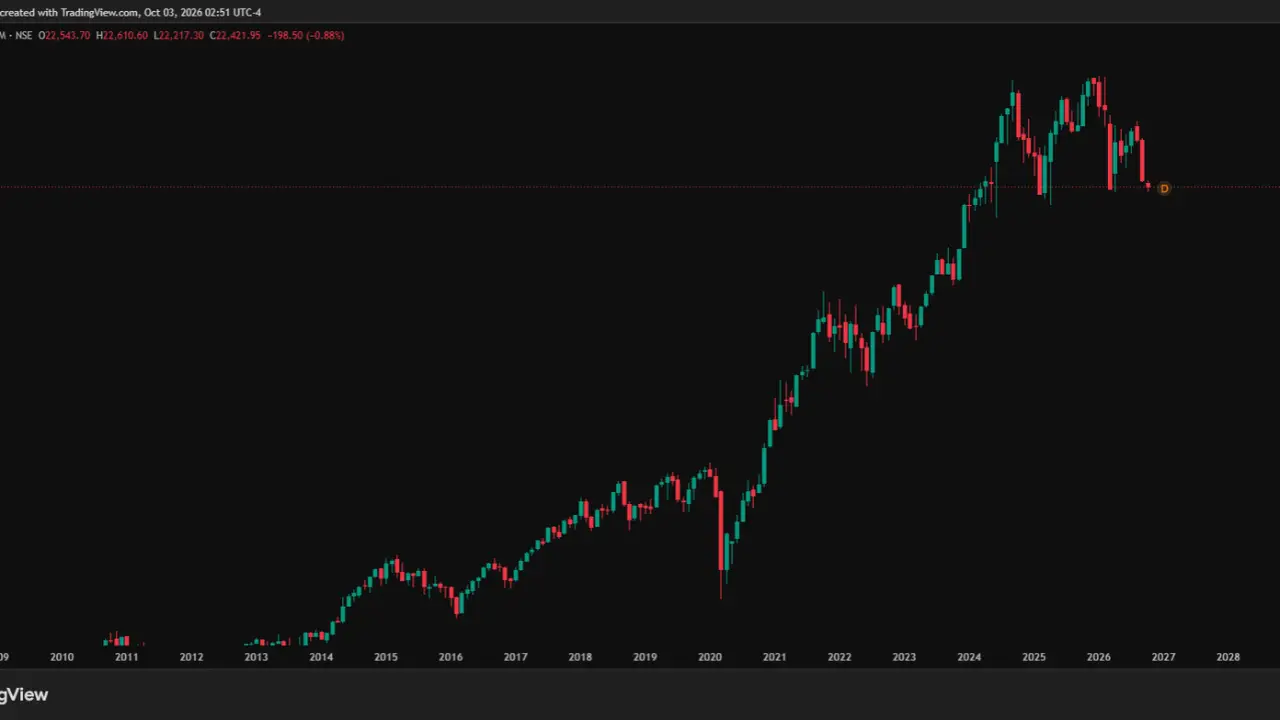Click the 2017 label on time axis

point(516,657)
